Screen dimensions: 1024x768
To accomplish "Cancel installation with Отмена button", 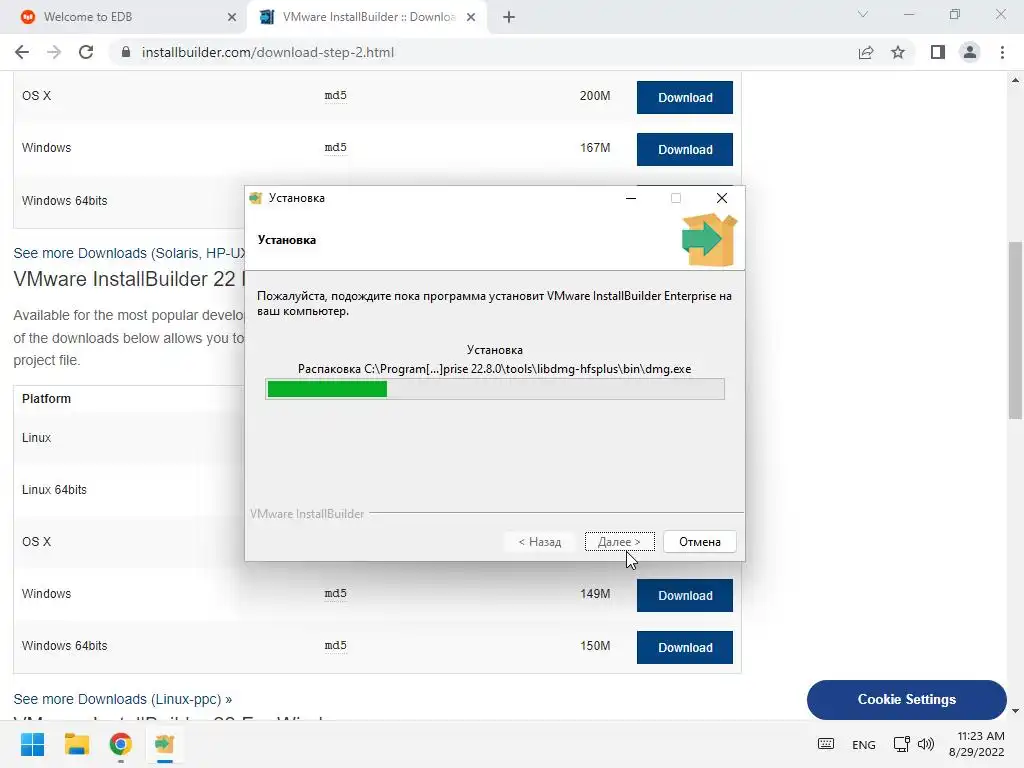I will point(699,542).
